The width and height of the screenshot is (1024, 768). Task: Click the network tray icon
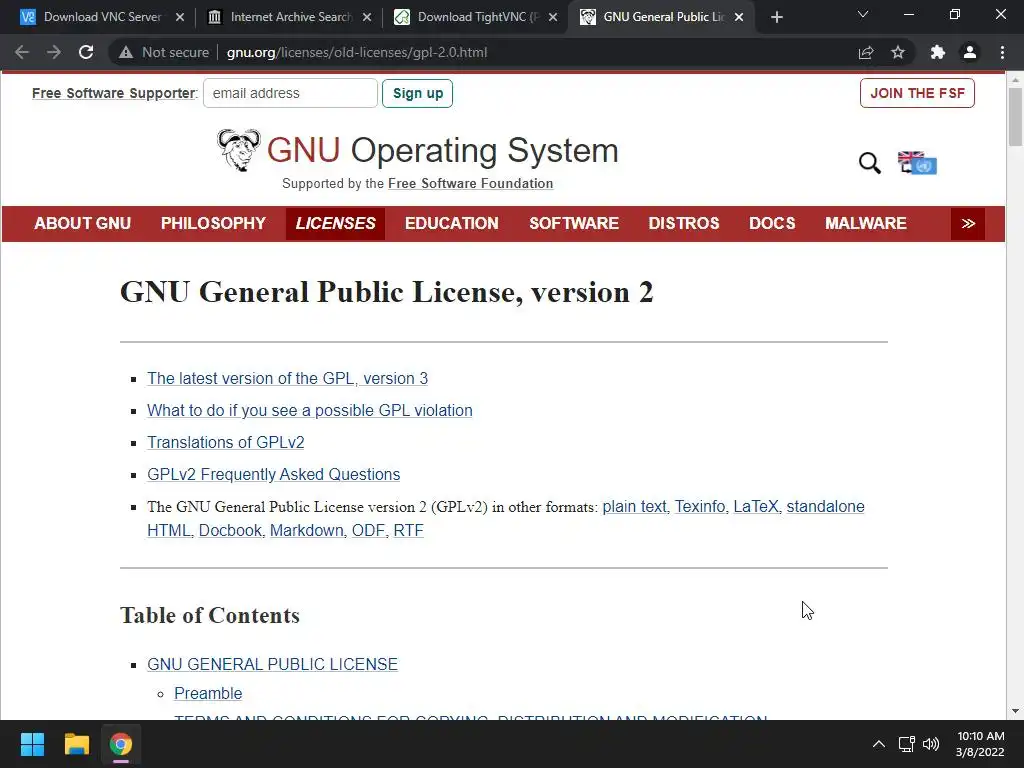click(906, 744)
